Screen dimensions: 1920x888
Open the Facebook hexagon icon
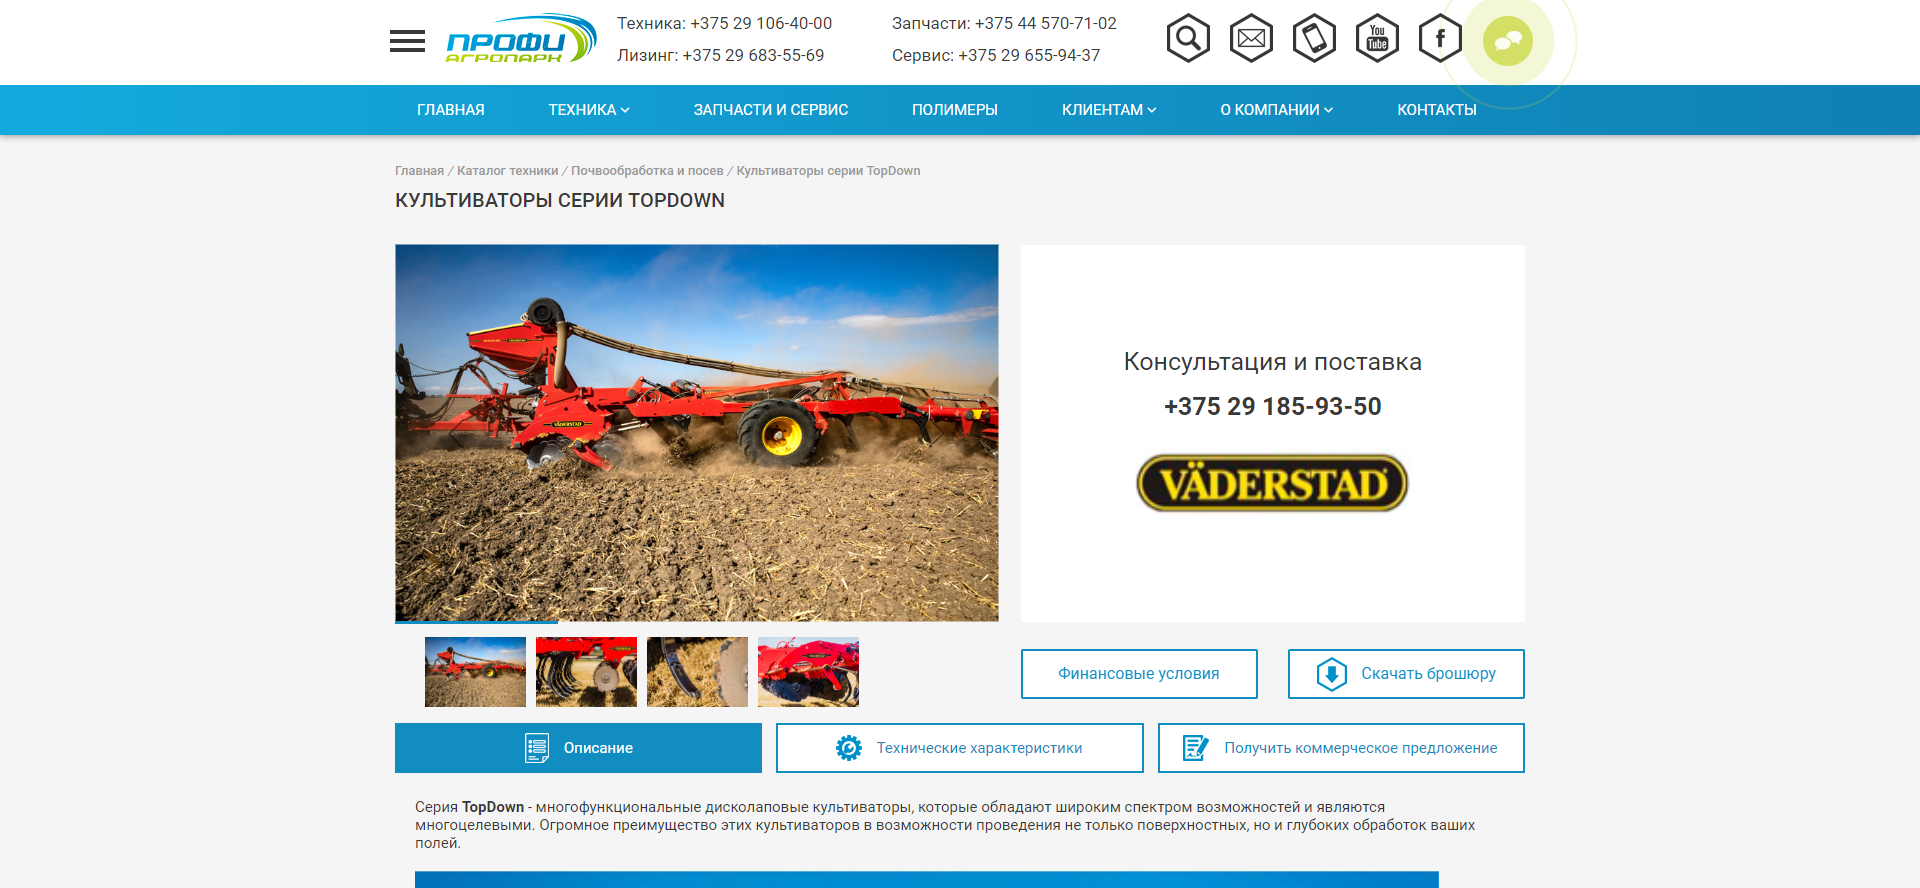pyautogui.click(x=1440, y=39)
